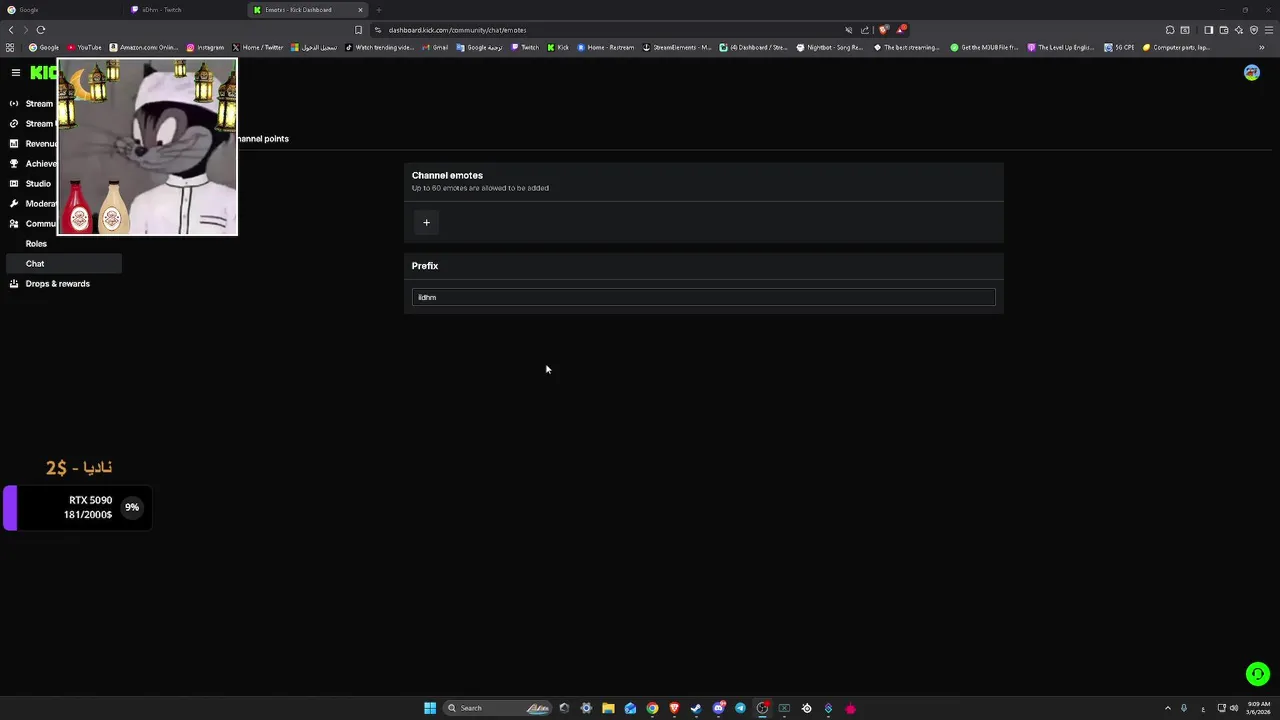Screen dimensions: 1280x720
Task: Open Steam from taskbar
Action: click(x=696, y=708)
